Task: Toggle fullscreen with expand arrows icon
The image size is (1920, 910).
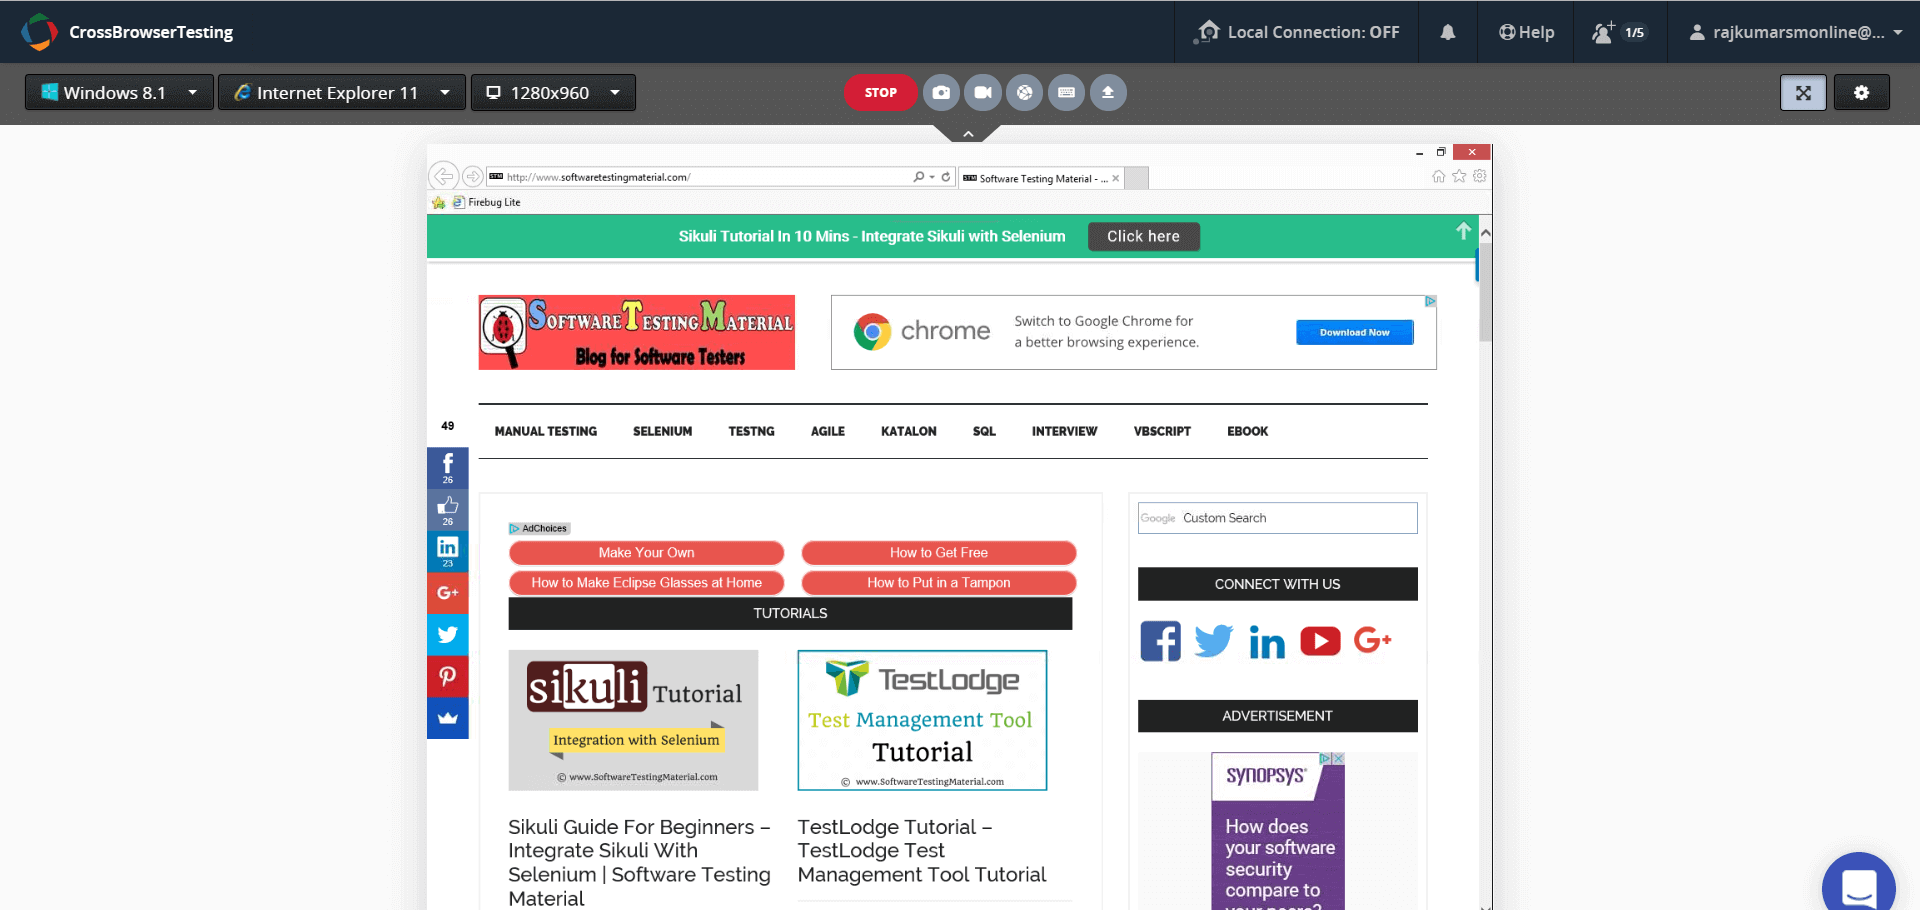Action: click(1803, 92)
